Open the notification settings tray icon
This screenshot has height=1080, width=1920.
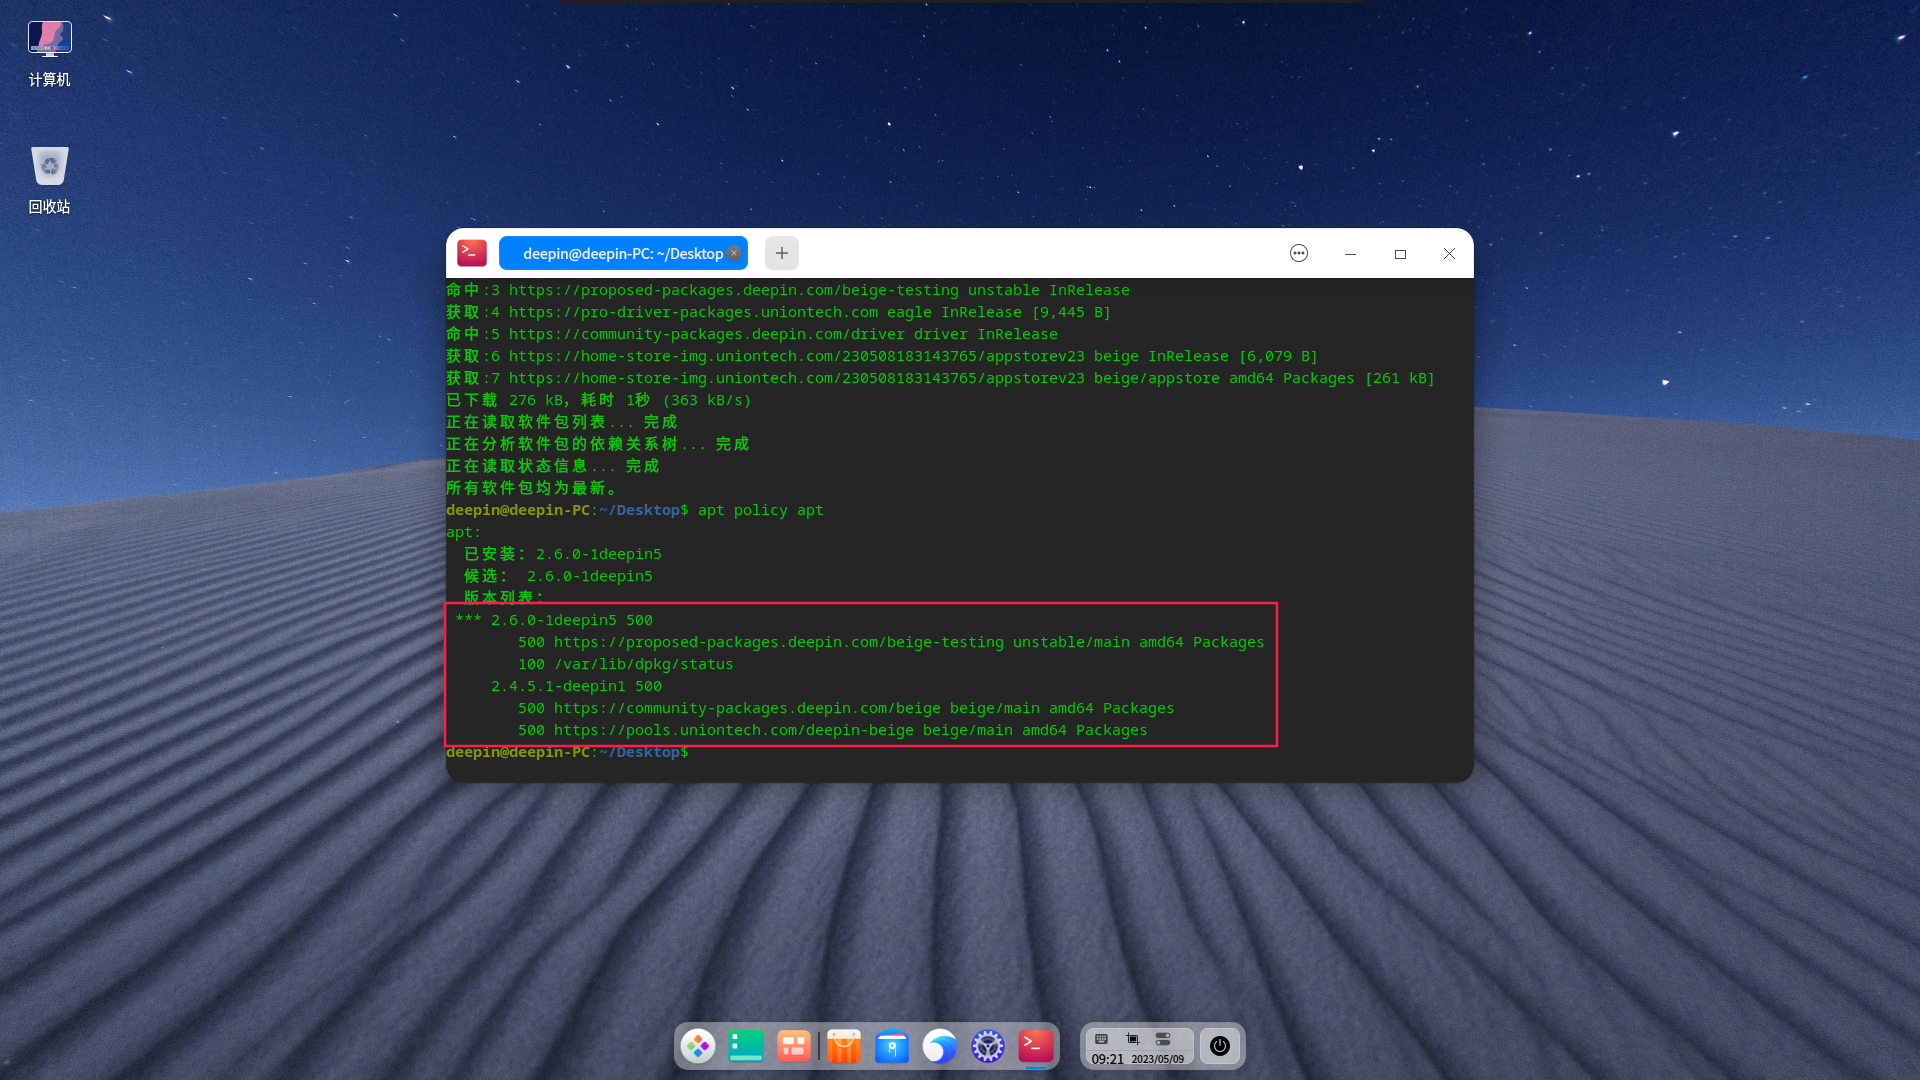(x=1163, y=1039)
